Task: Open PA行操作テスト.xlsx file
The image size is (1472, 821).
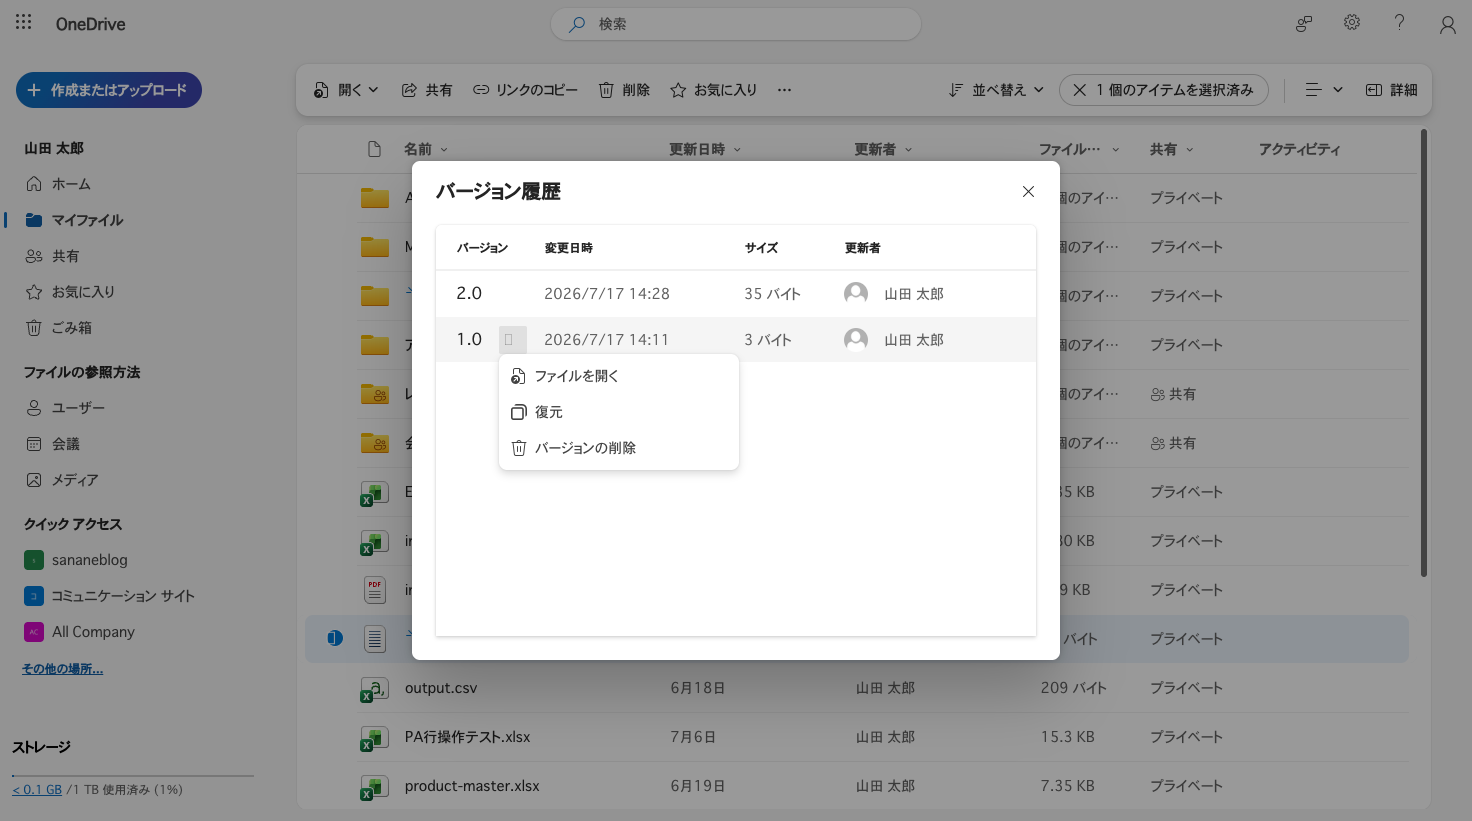Action: click(467, 737)
